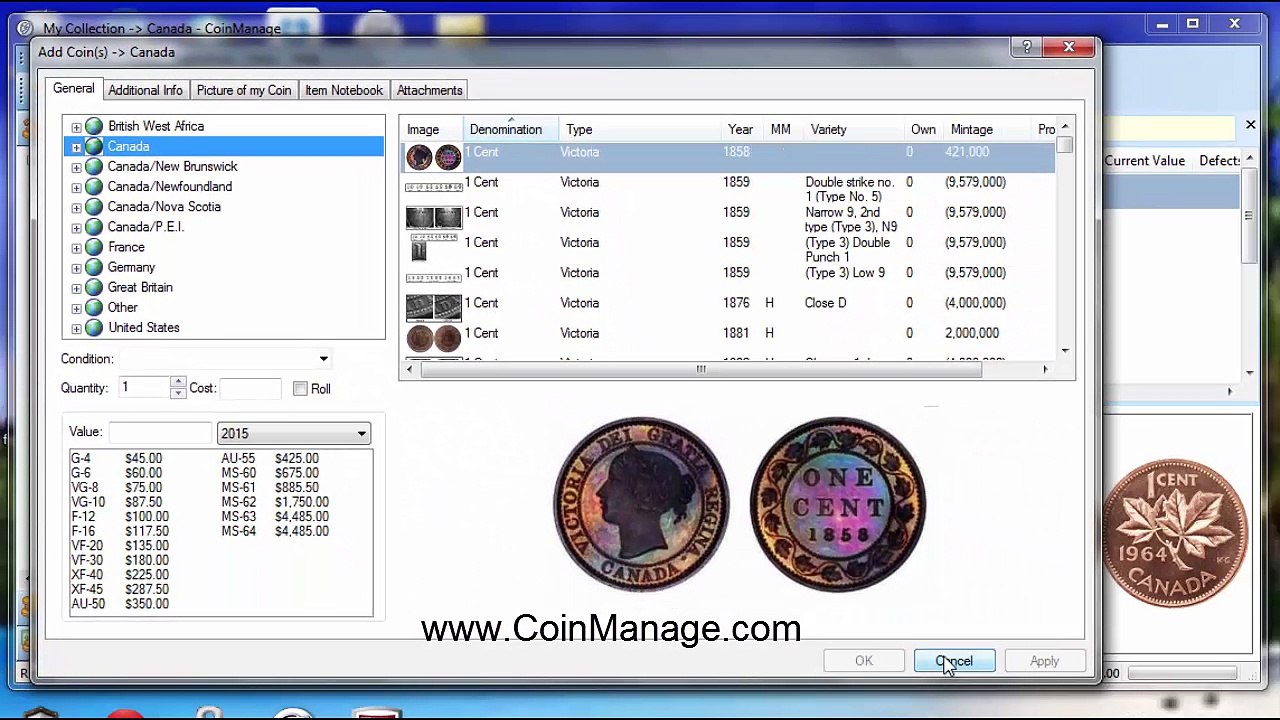
Task: Select the 1876 H Close D coin thumbnail
Action: (x=433, y=307)
